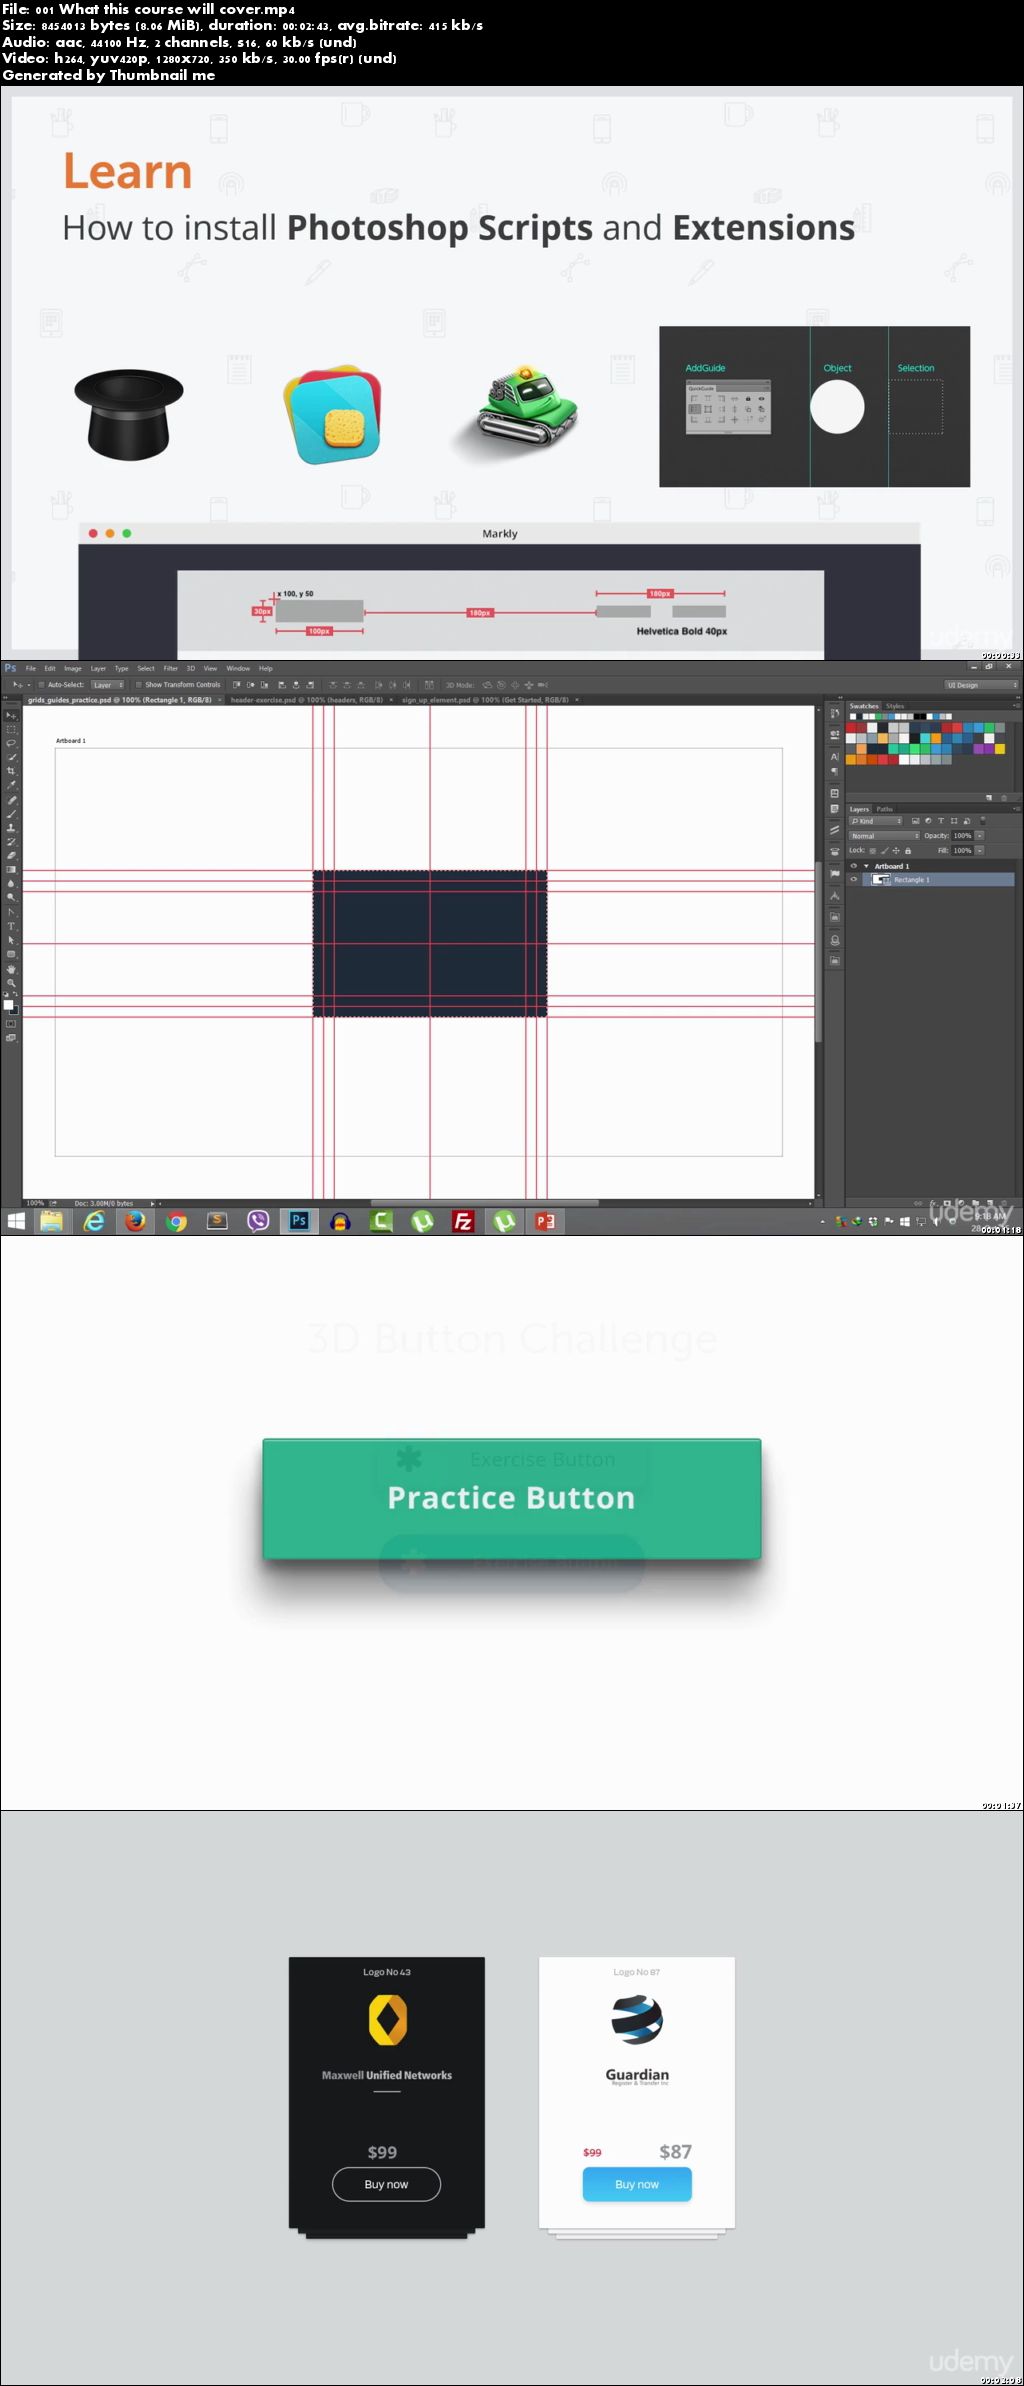1024x2386 pixels.
Task: Click Buy now on Guardian card
Action: (637, 2184)
